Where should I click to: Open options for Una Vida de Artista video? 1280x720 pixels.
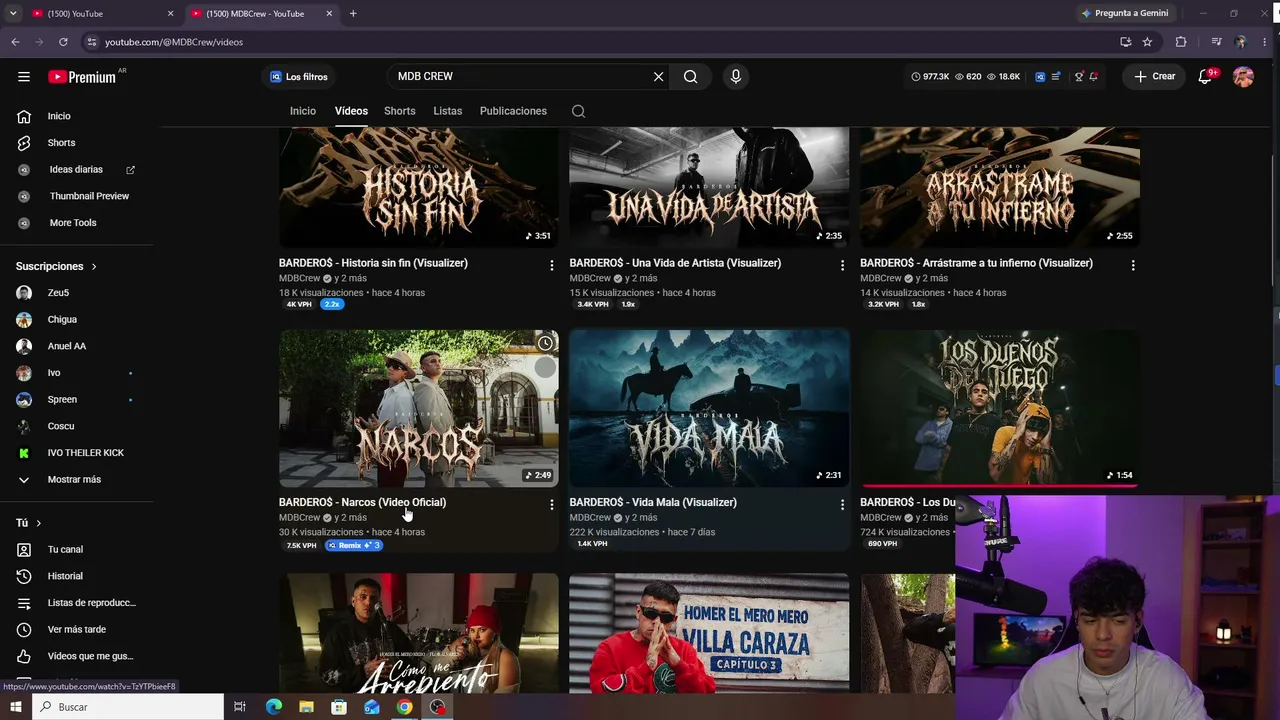842,265
